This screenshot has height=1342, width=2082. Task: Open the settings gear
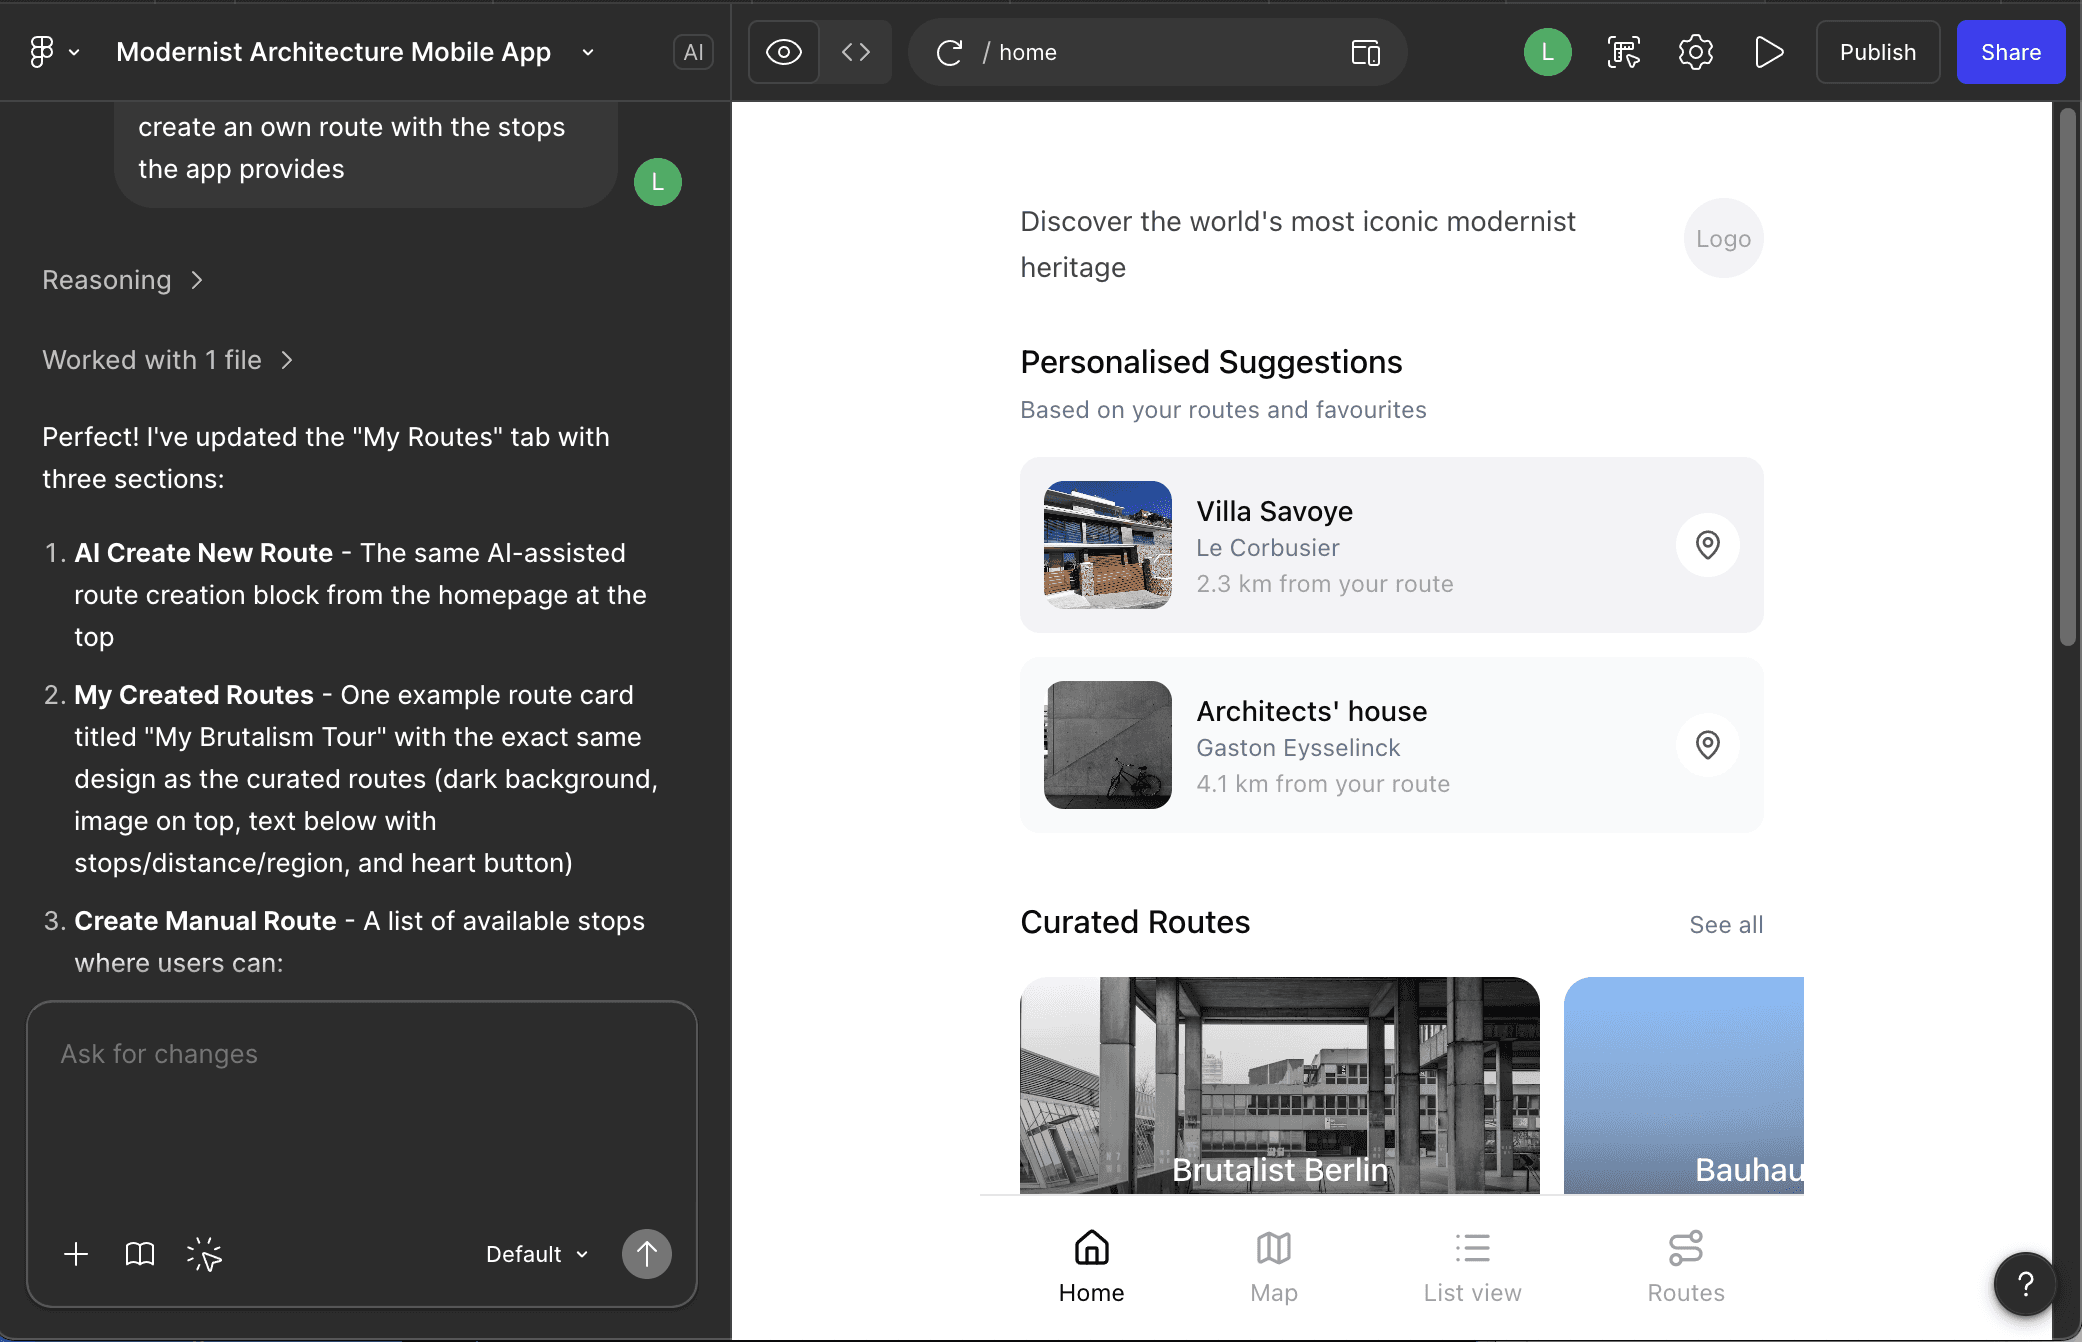click(x=1696, y=52)
